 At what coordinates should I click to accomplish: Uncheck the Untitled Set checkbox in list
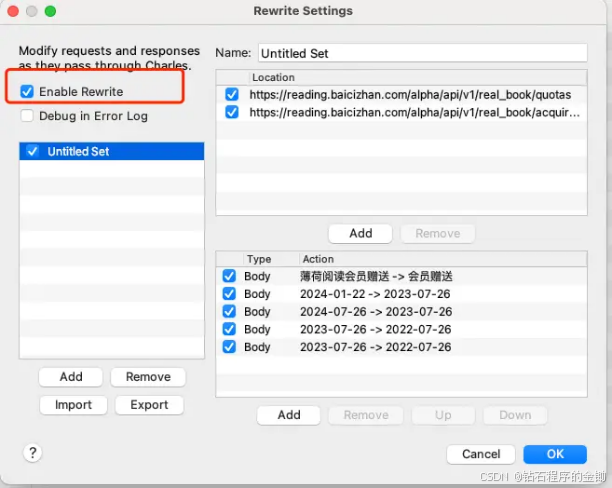[x=32, y=151]
